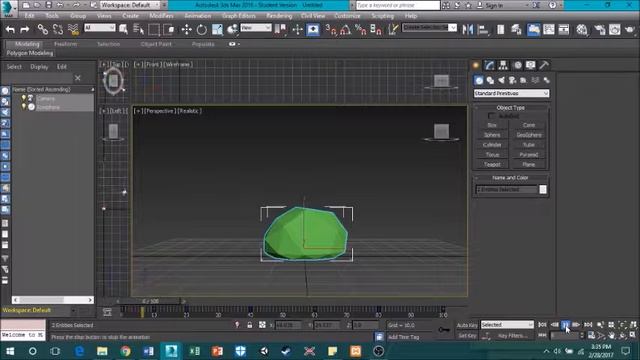Open the reference coordinate system View dropdown
The height and width of the screenshot is (360, 640).
256,28
